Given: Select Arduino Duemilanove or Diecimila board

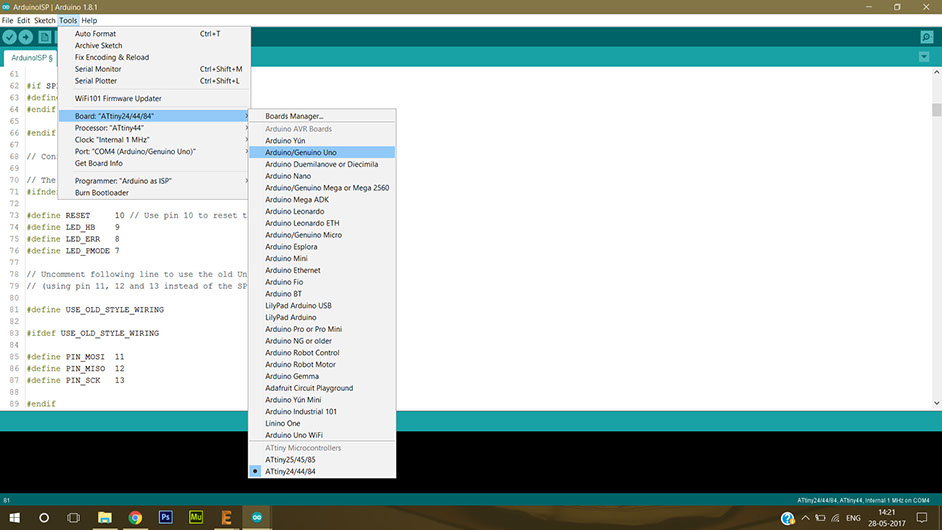Looking at the screenshot, I should pos(322,164).
